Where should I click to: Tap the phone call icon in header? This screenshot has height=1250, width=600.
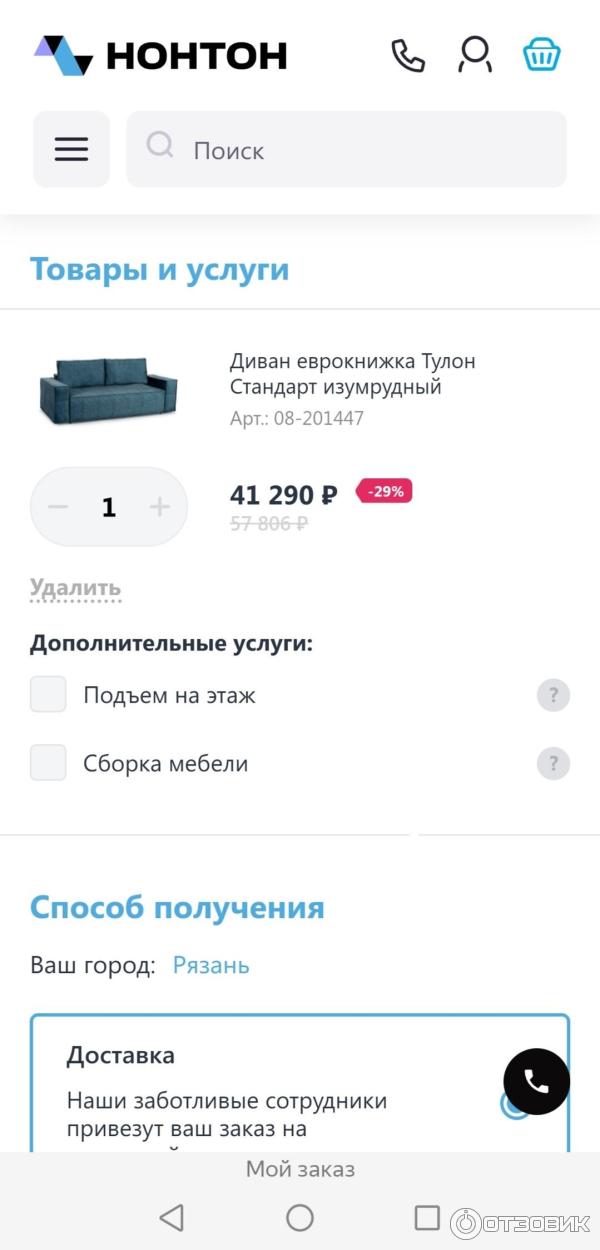point(407,55)
